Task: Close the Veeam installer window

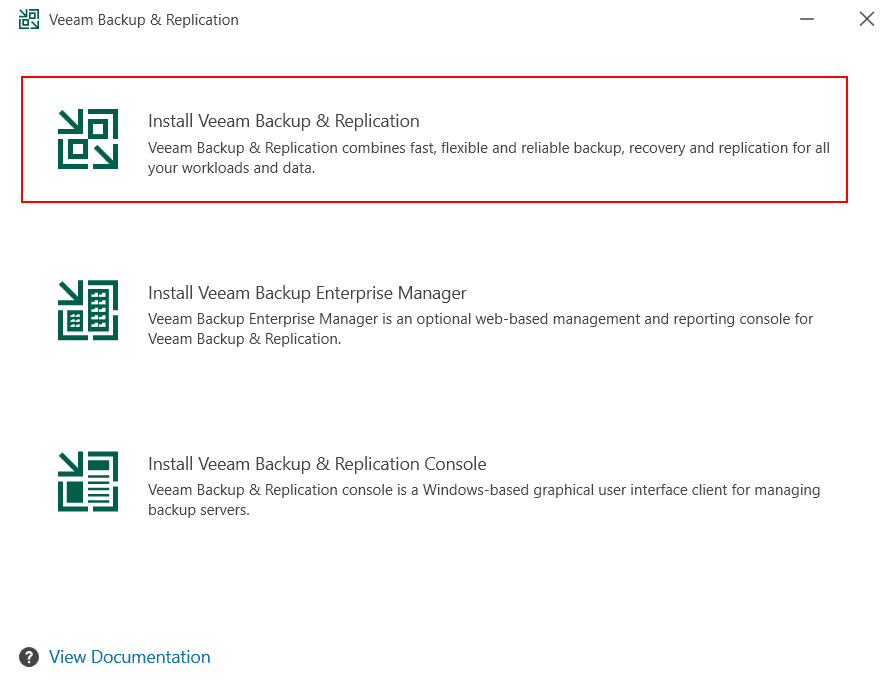Action: [x=867, y=19]
